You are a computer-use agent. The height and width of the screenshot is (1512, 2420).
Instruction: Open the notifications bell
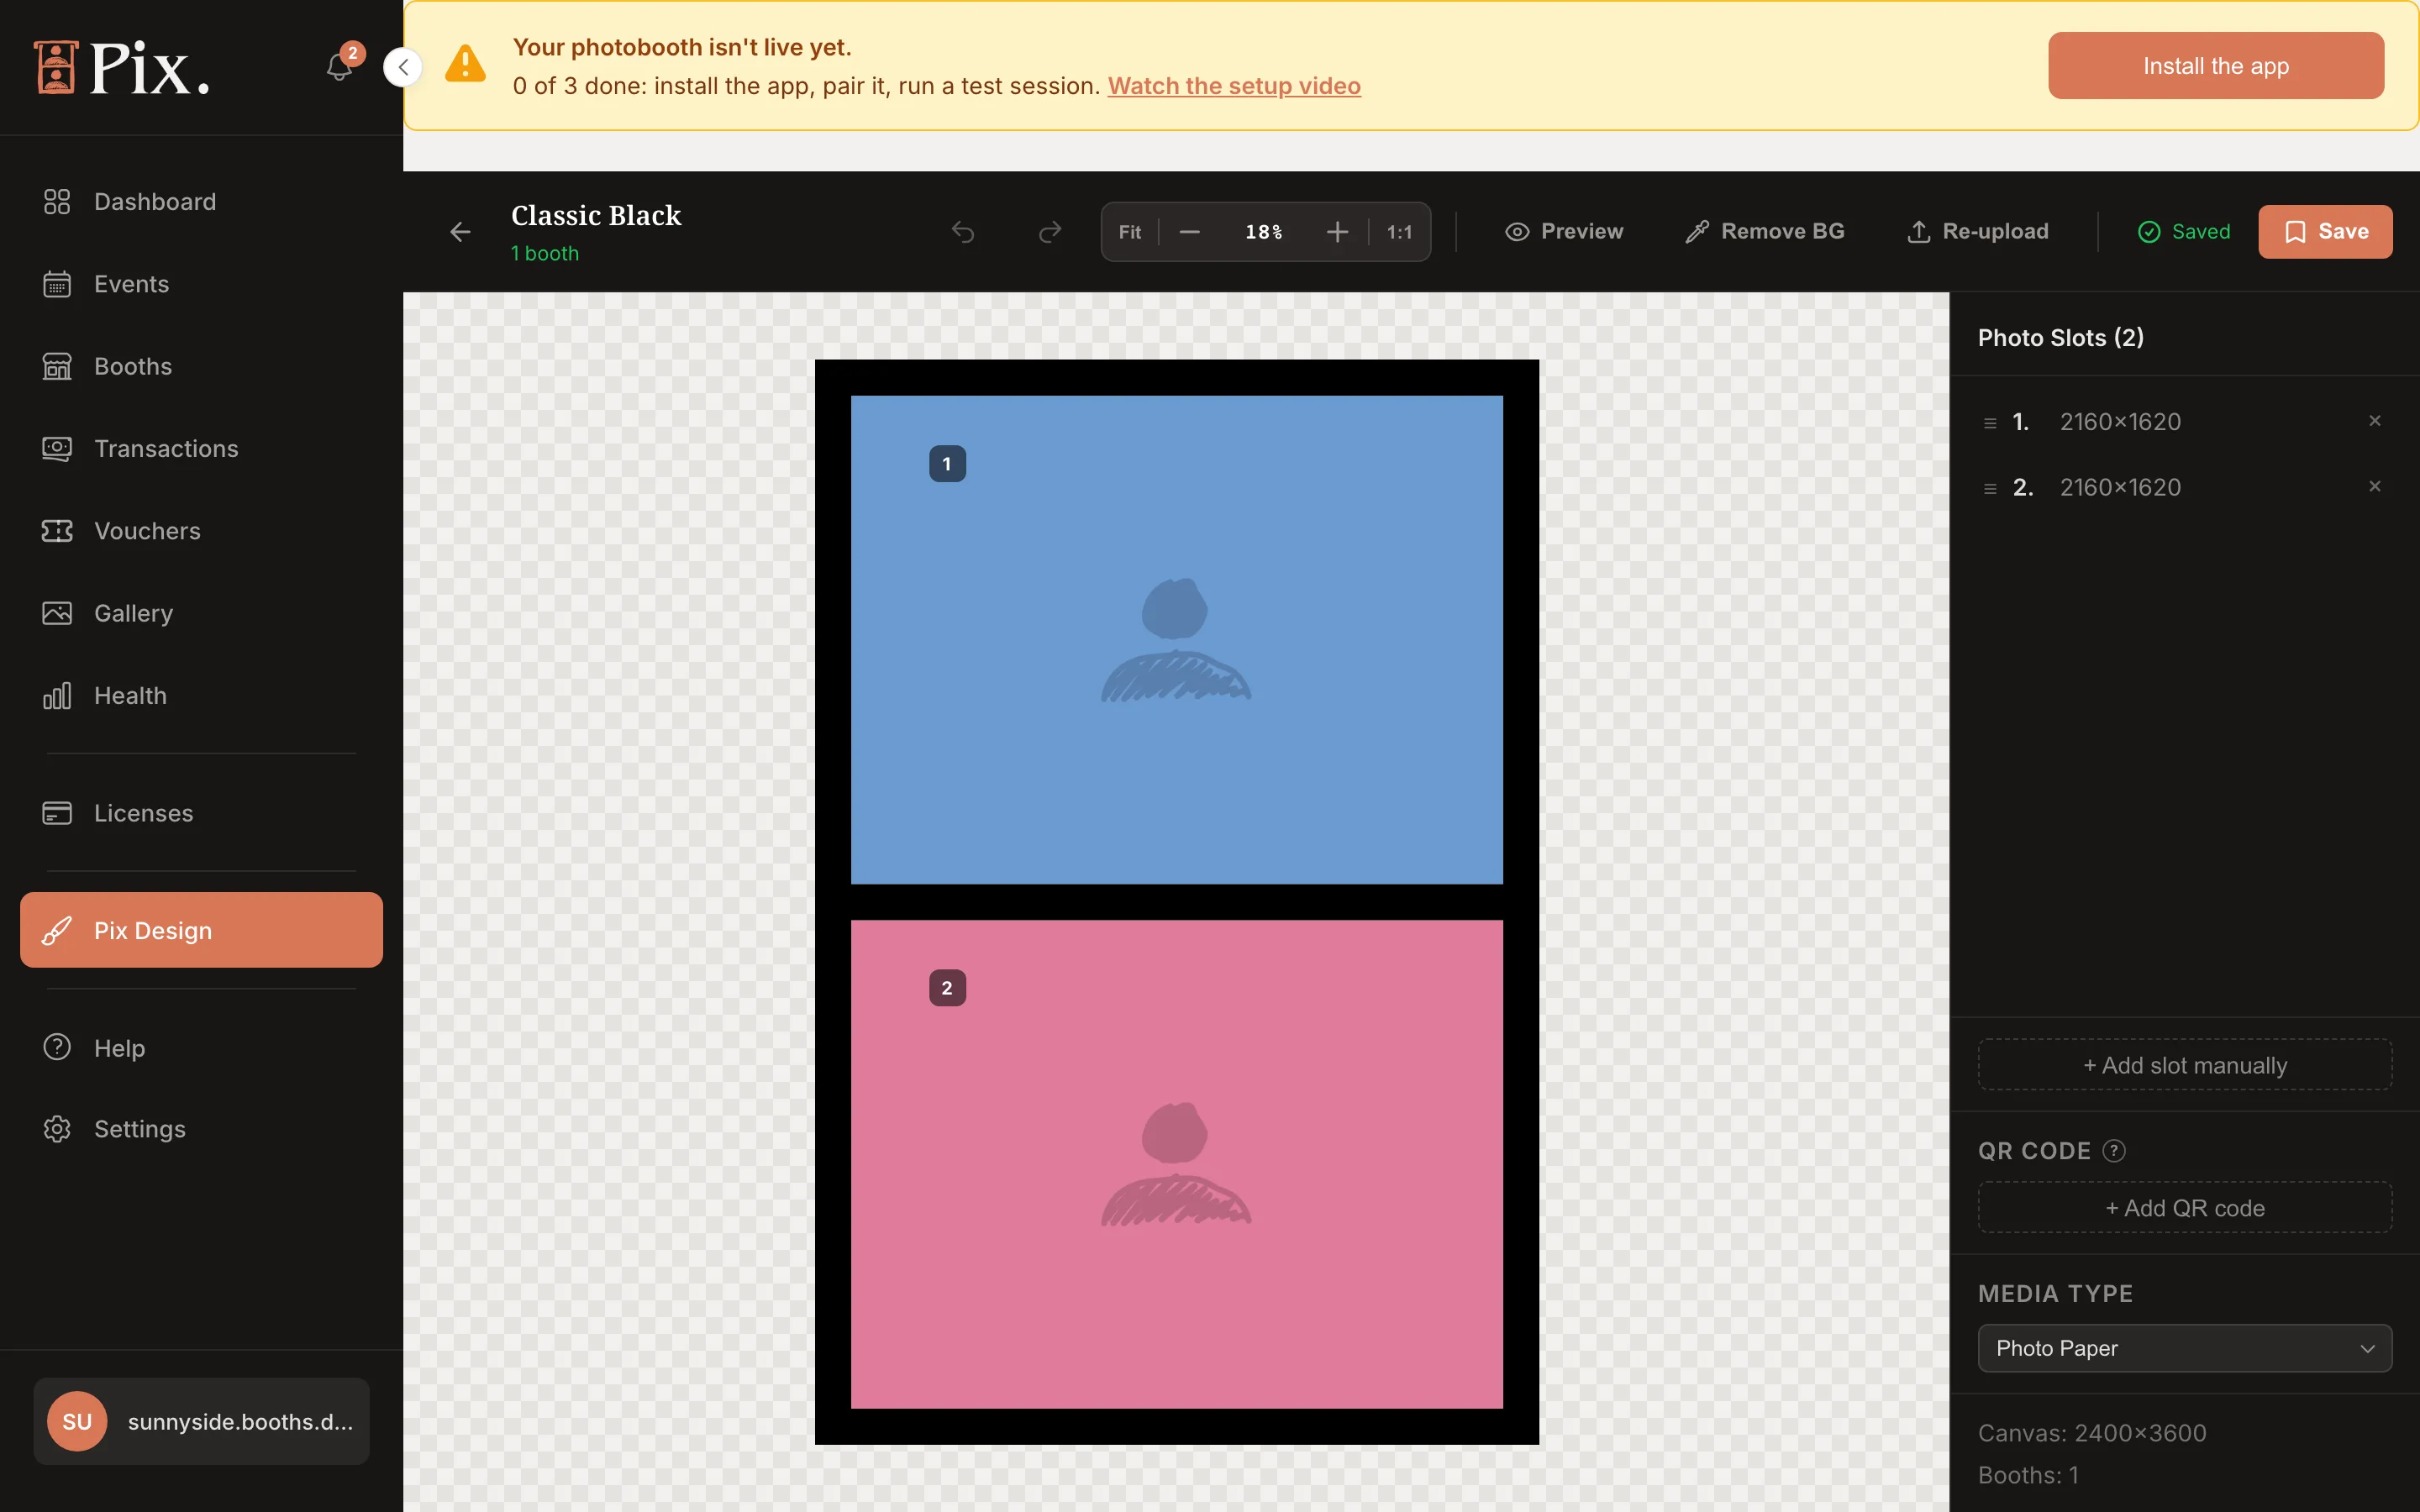coord(339,67)
